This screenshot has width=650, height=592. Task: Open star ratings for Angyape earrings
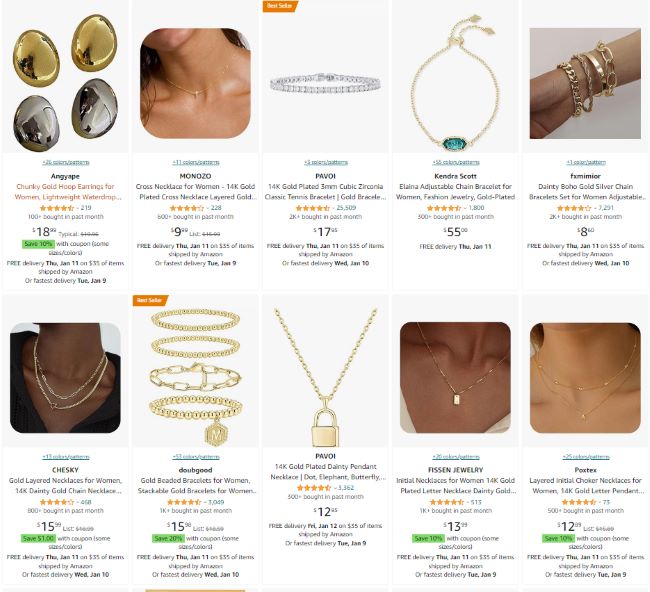[57, 208]
